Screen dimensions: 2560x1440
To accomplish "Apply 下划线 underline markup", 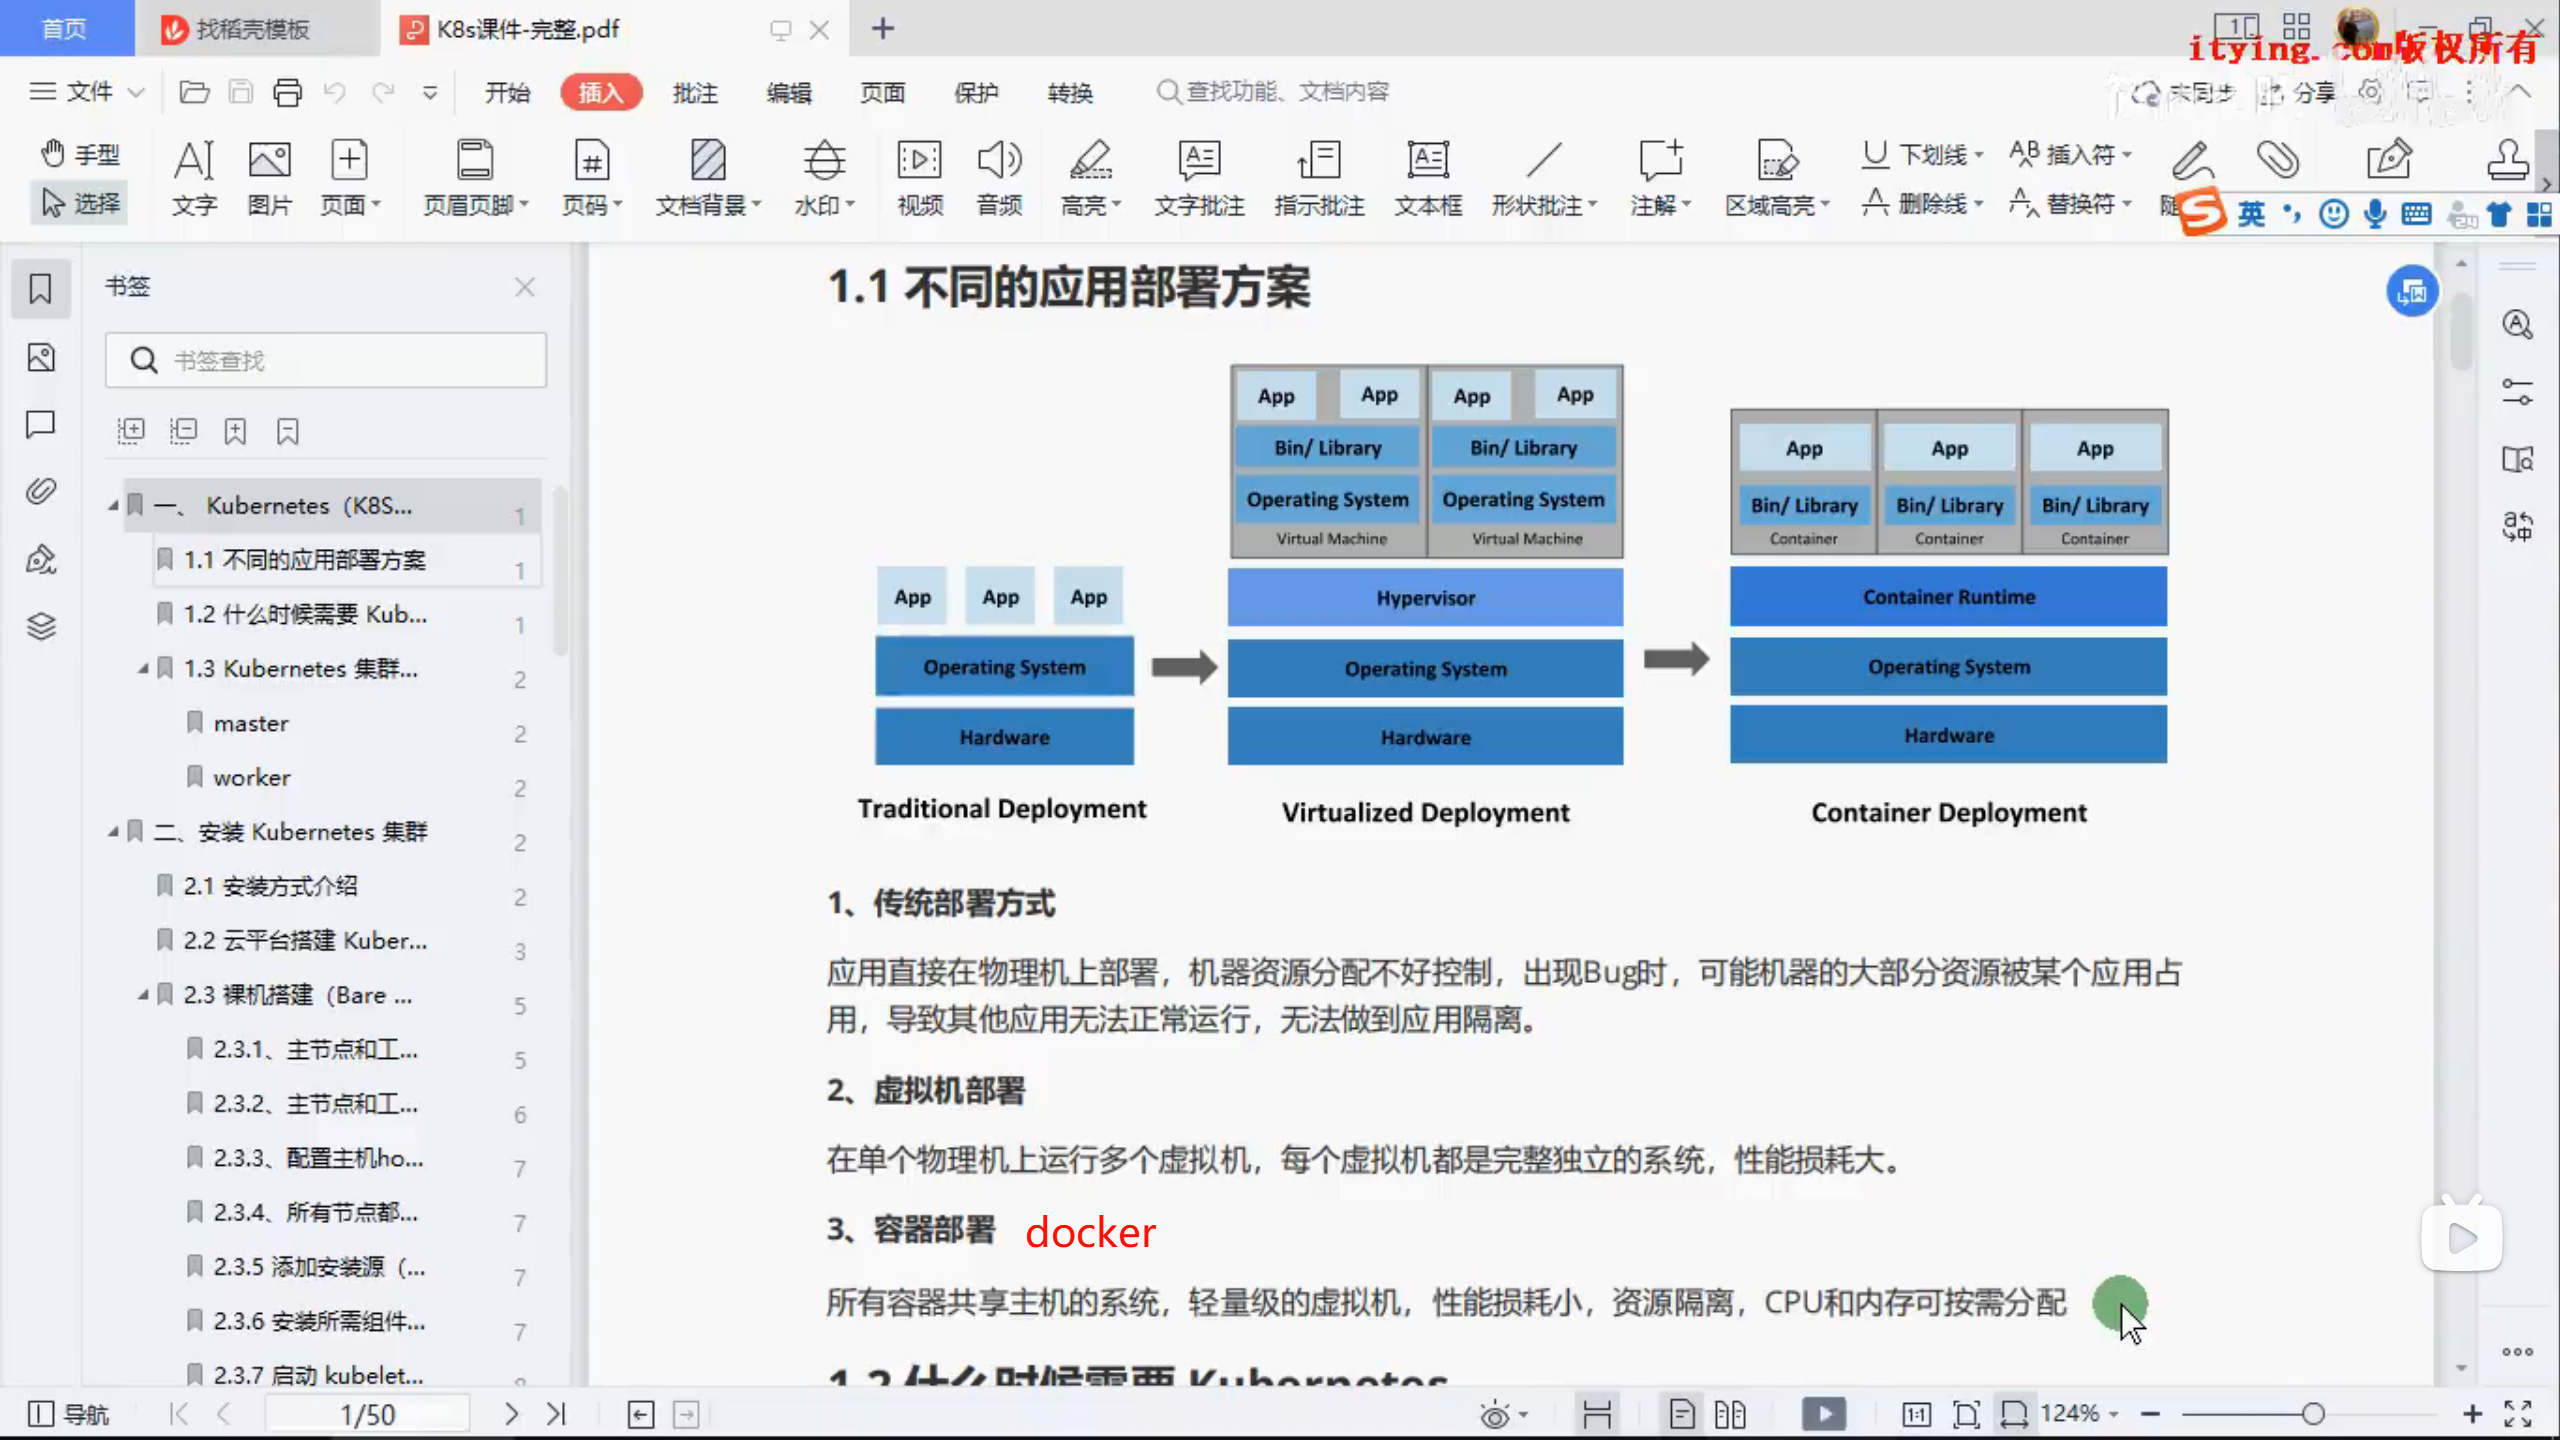I will click(1922, 154).
